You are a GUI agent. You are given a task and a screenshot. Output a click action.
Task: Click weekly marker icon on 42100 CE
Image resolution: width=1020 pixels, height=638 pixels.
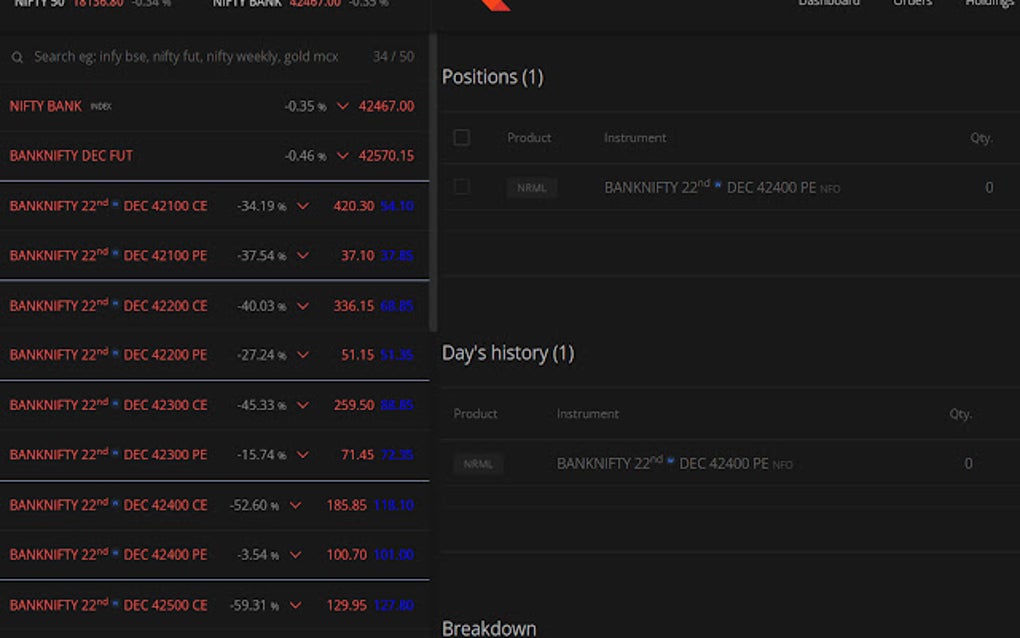pyautogui.click(x=115, y=204)
